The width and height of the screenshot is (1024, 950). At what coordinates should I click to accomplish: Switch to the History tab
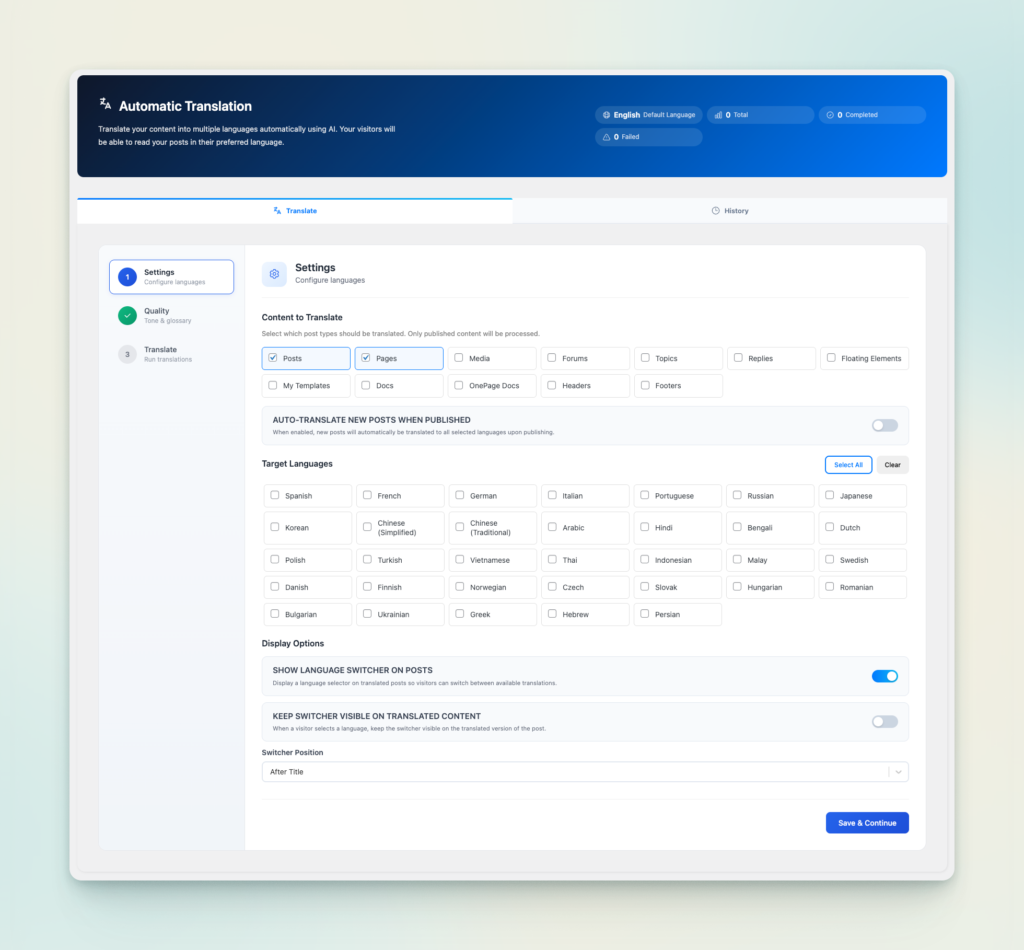pos(729,211)
